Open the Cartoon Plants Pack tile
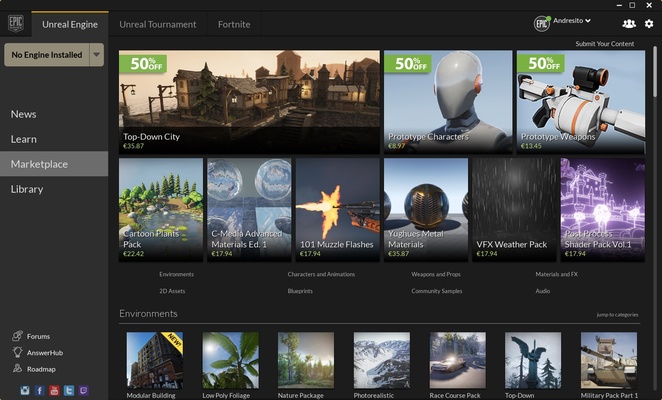 tap(161, 210)
